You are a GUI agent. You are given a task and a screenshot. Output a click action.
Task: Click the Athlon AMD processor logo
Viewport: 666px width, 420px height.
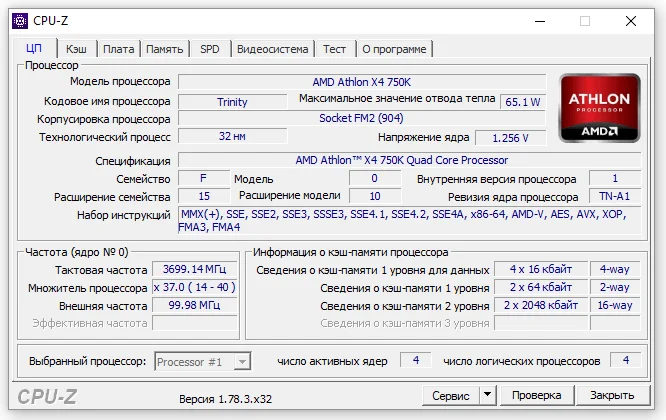point(599,108)
